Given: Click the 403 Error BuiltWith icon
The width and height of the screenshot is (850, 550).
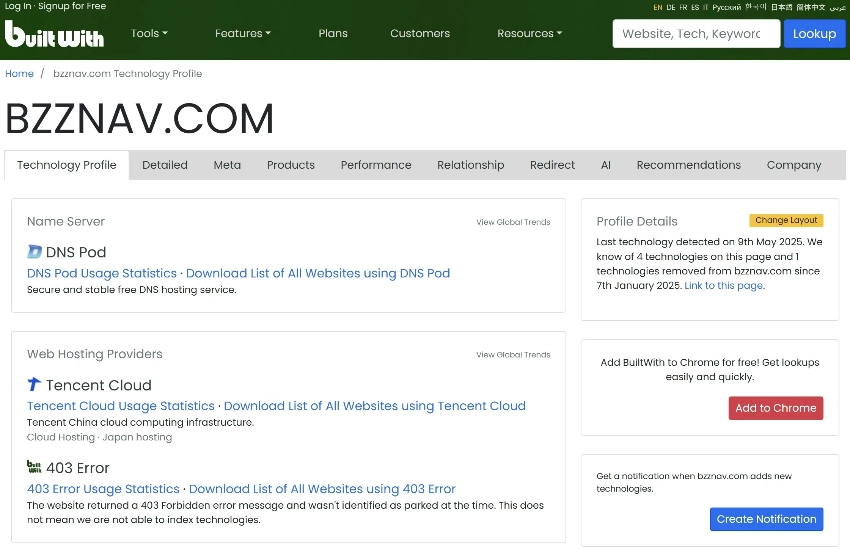Looking at the screenshot, I should click(x=34, y=467).
